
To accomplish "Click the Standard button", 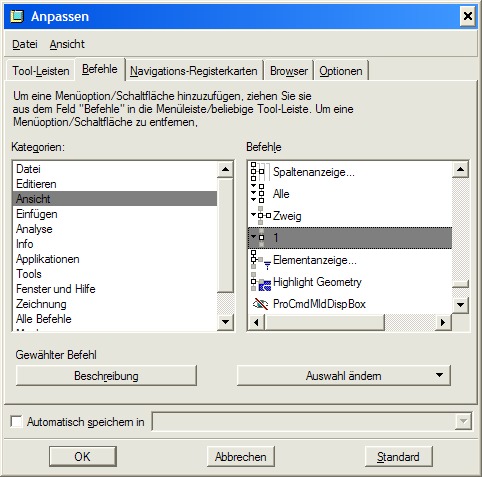I will click(x=399, y=456).
